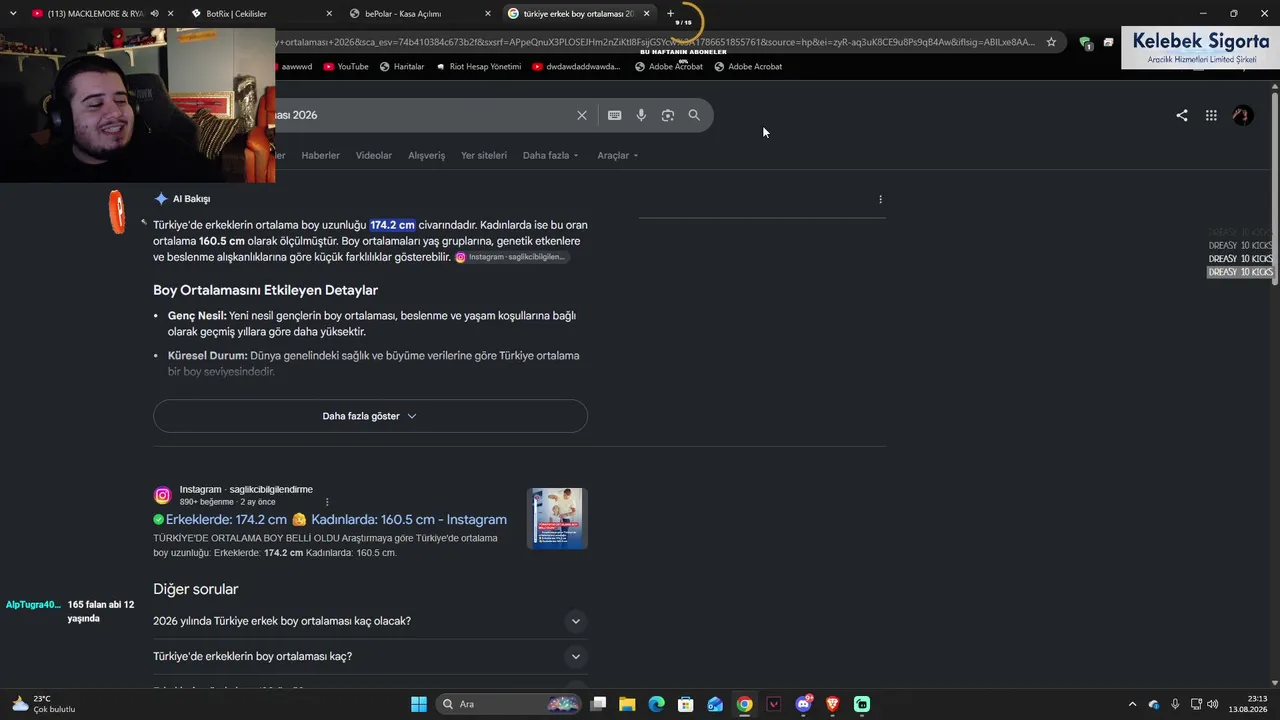The image size is (1280, 720).
Task: Search by image with the Lens icon
Action: pos(668,115)
